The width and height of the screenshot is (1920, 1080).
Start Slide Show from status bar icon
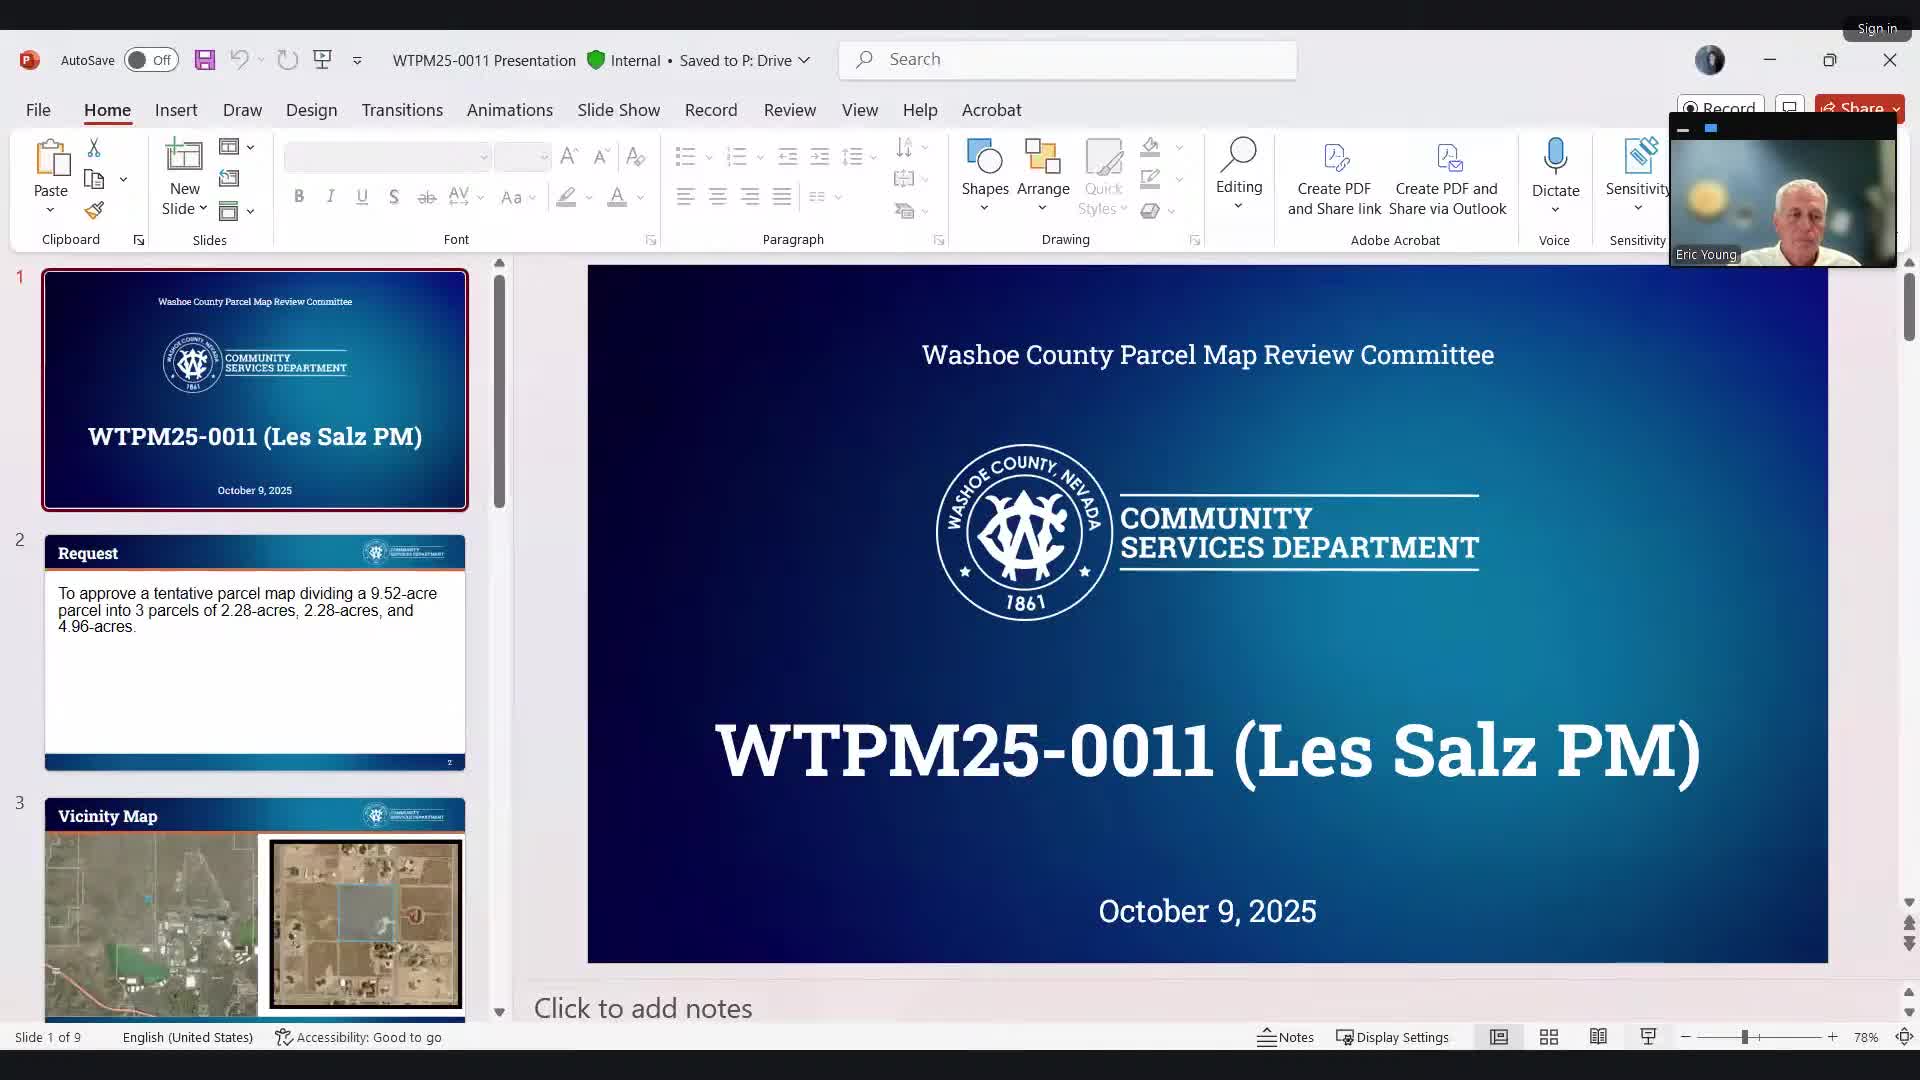1648,1037
